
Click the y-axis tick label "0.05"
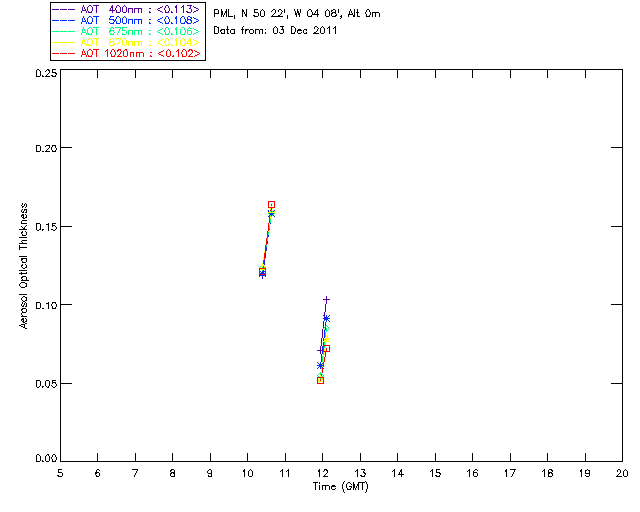pos(46,384)
